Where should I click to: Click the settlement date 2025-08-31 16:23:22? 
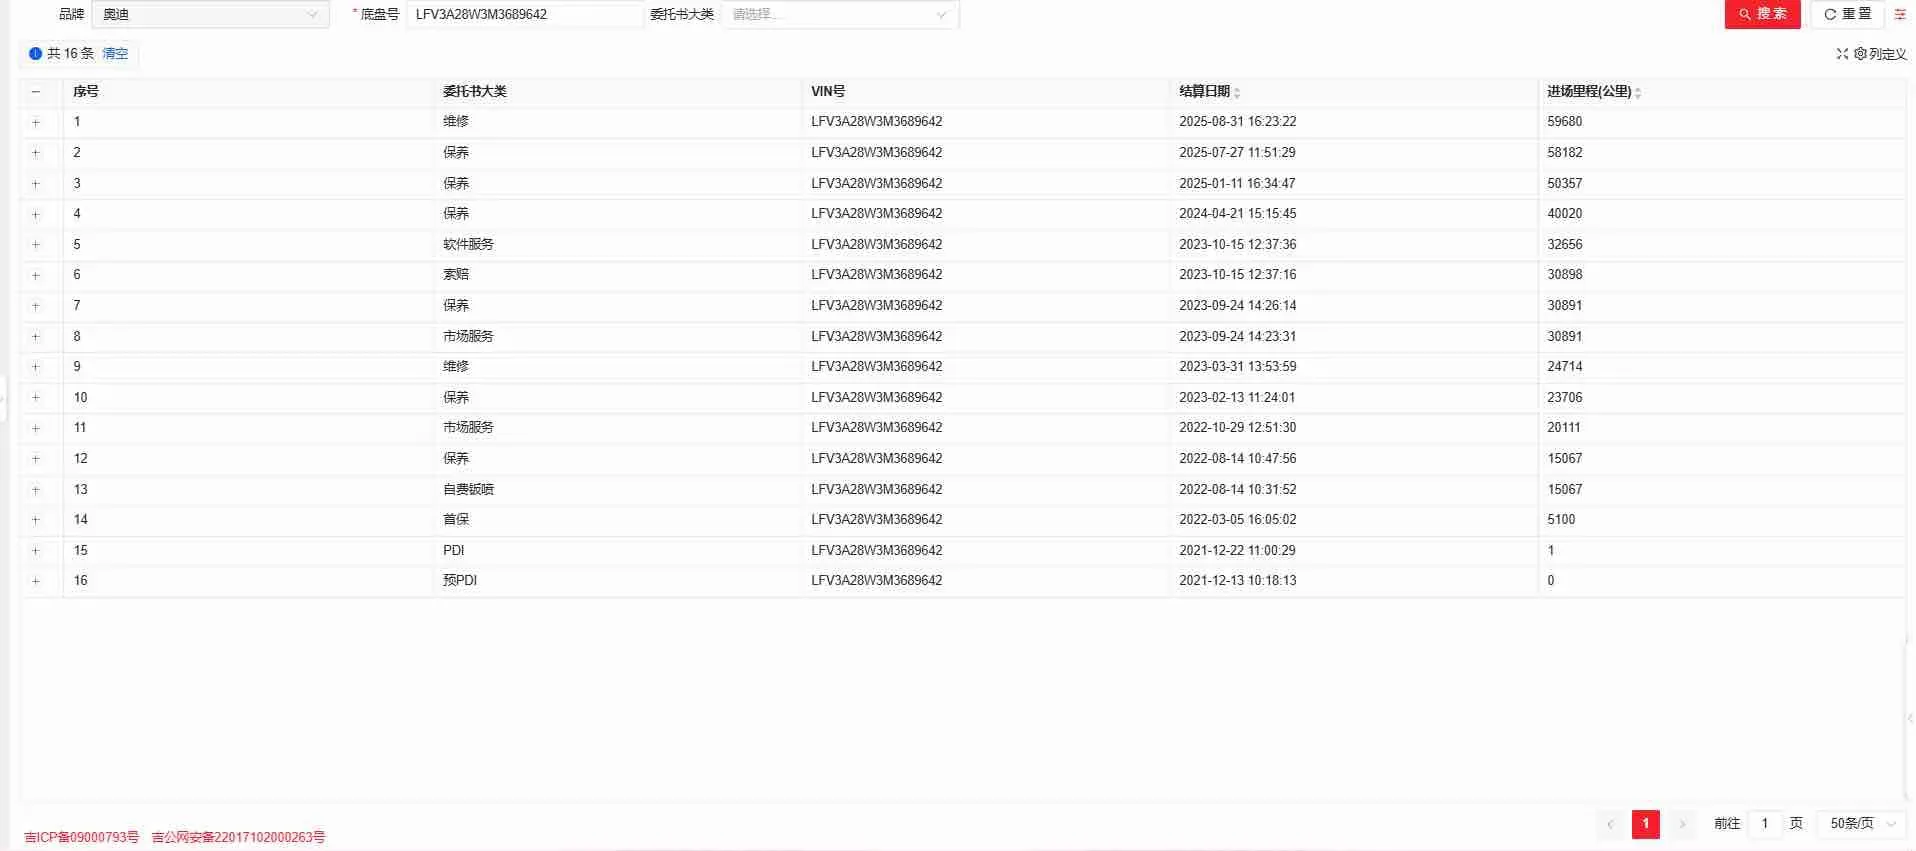1238,121
